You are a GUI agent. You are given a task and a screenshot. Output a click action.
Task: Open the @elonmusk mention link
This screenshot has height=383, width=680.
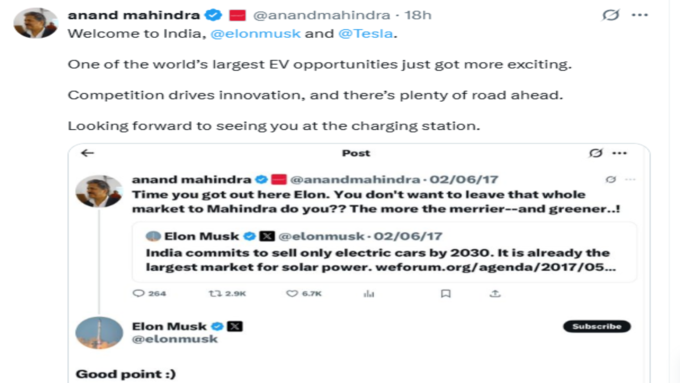tap(255, 33)
